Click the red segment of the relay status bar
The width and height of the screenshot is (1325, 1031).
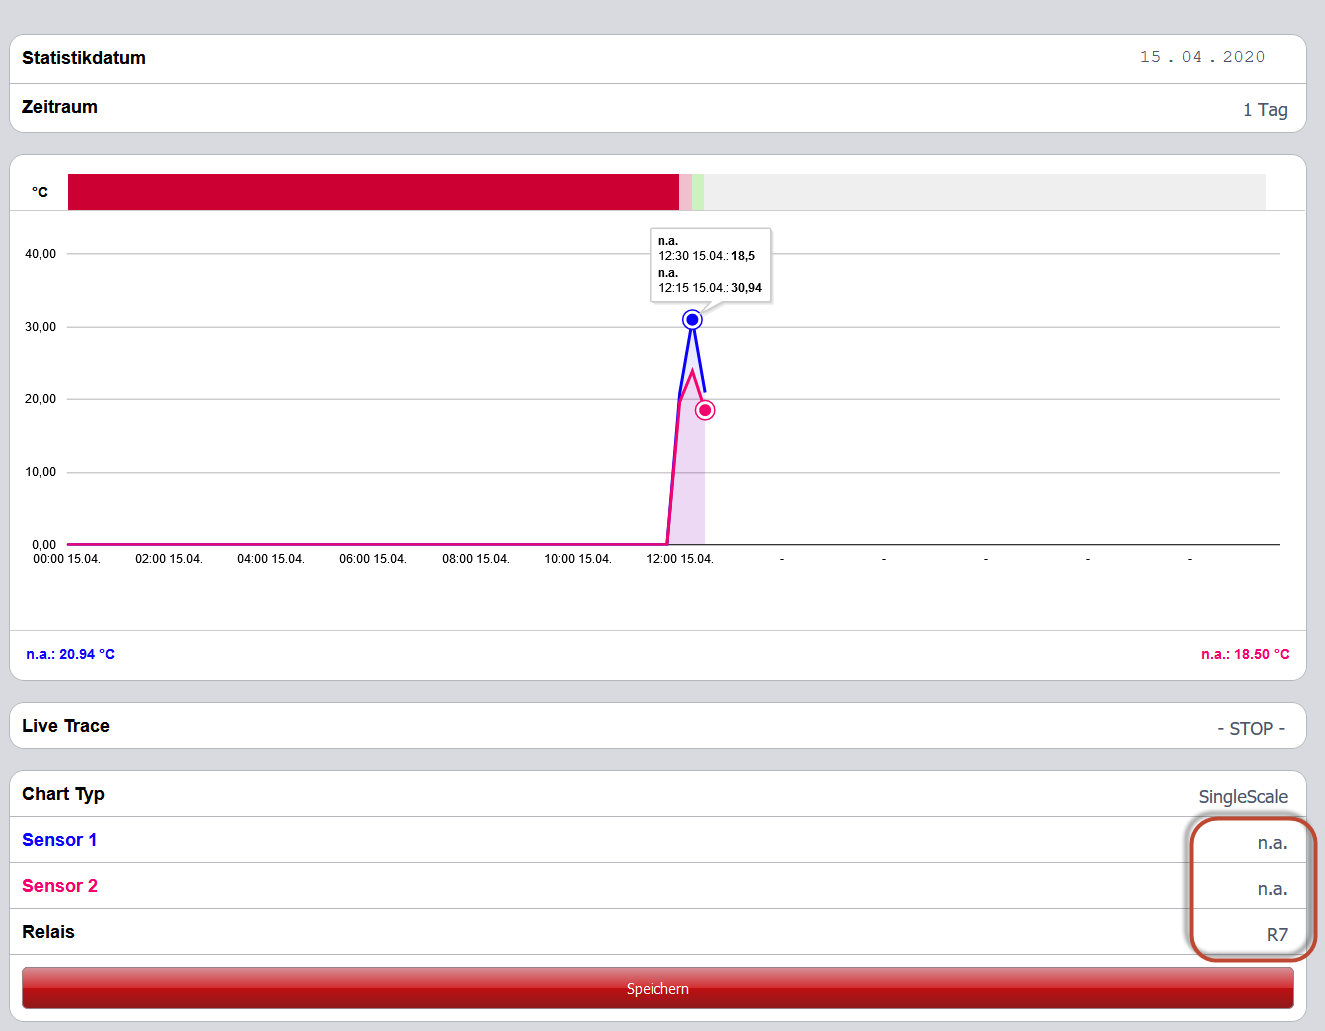[373, 192]
